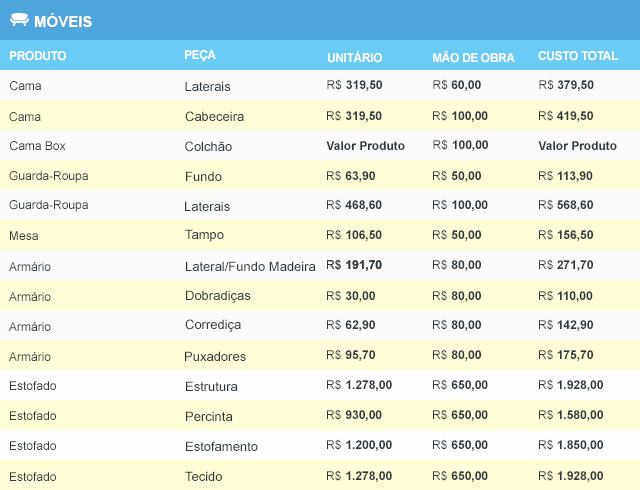Click the MÃO DE OBRA column header
640x490 pixels.
473,58
